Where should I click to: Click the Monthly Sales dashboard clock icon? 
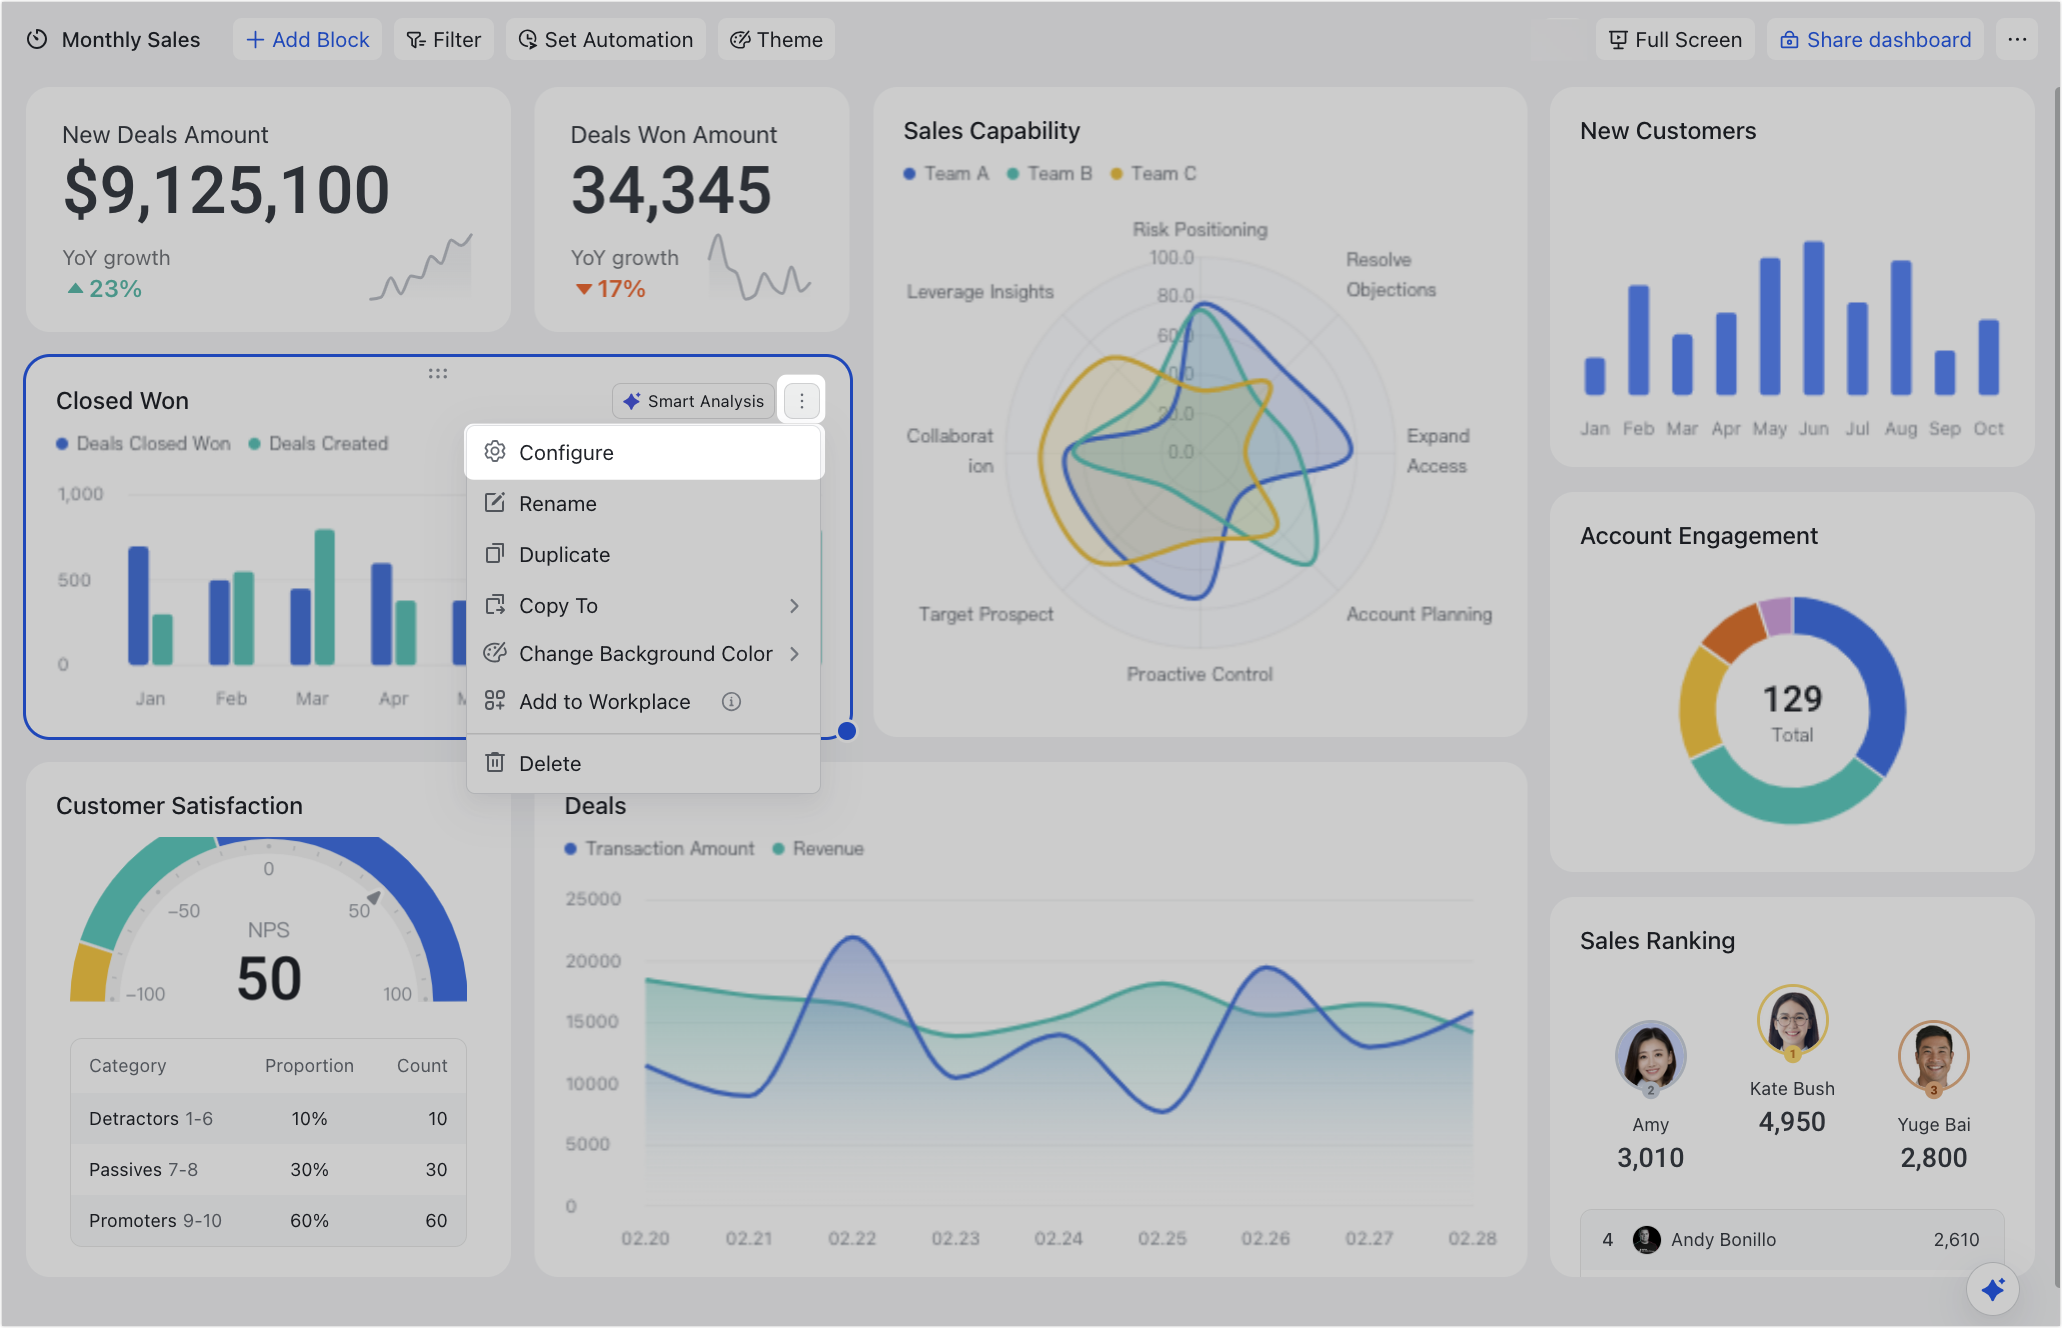(37, 40)
